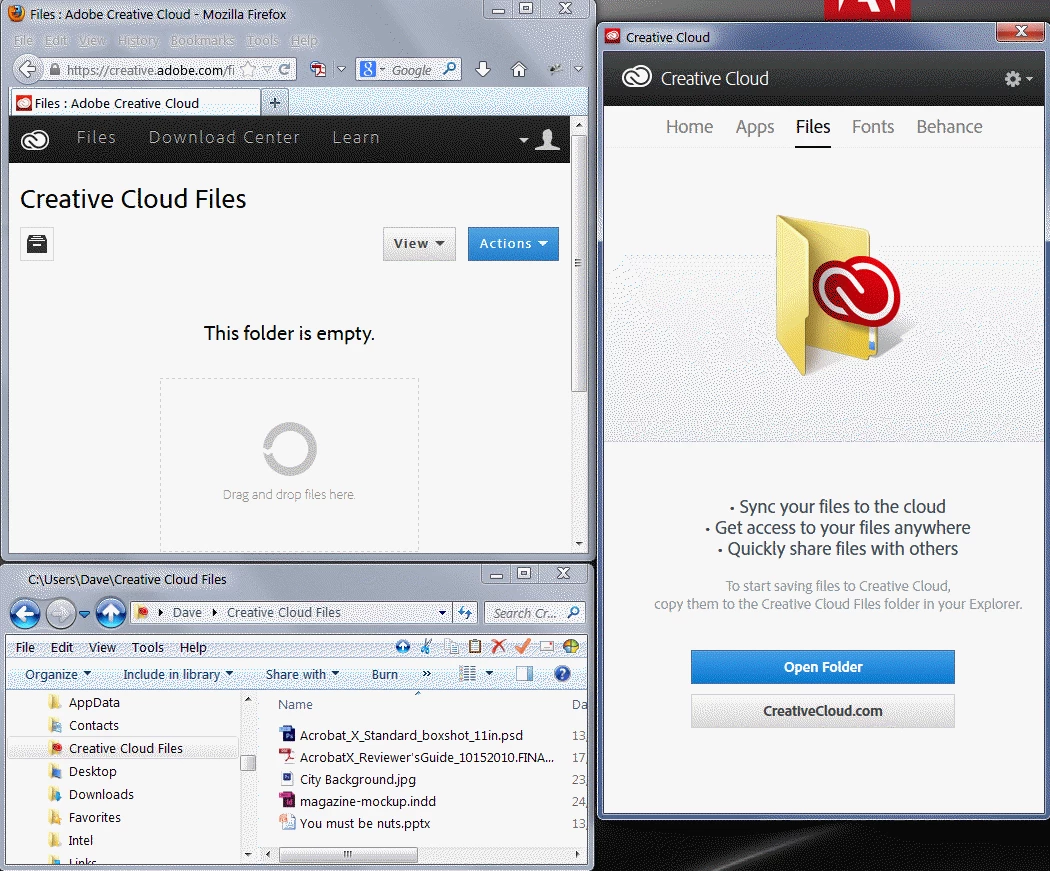Click the blue up-arrow icon in the Explorer menu row
Viewport: 1050px width, 871px height.
point(402,646)
